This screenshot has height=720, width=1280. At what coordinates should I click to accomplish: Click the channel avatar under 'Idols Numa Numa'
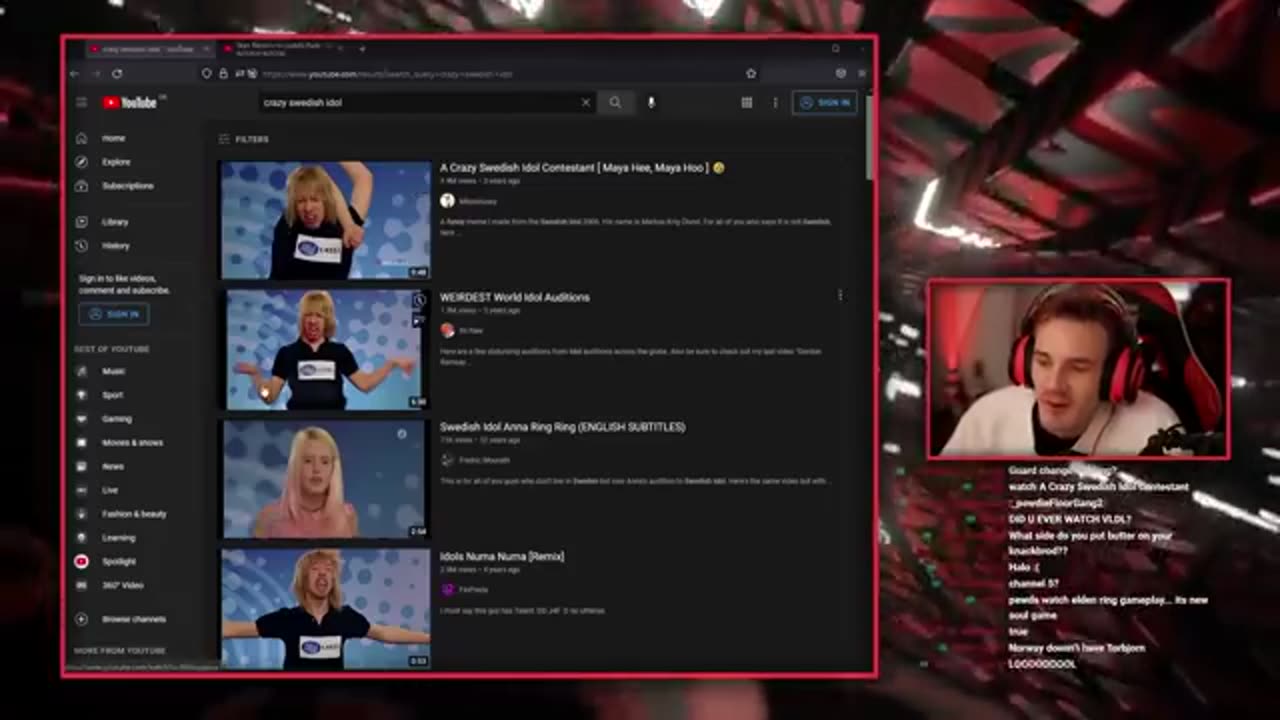click(x=447, y=589)
